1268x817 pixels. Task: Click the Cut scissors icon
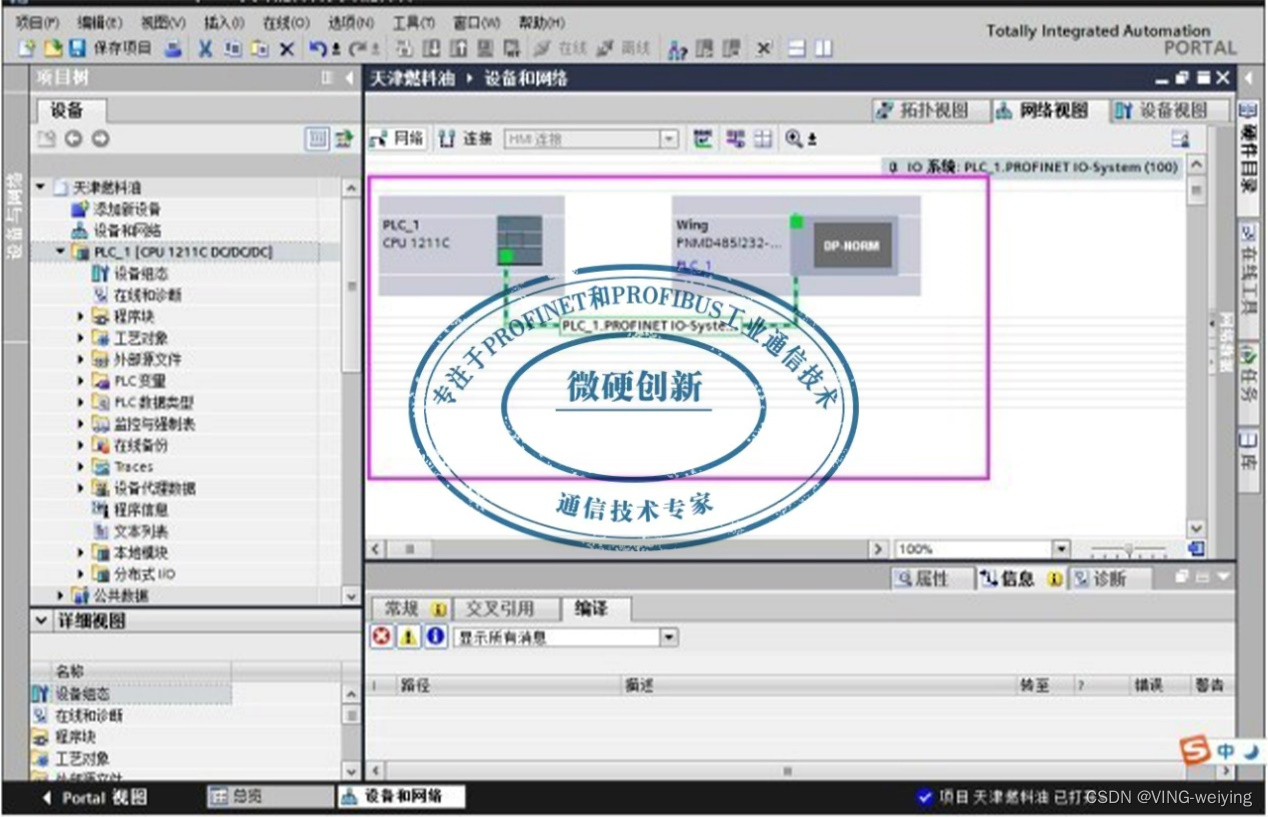(206, 48)
